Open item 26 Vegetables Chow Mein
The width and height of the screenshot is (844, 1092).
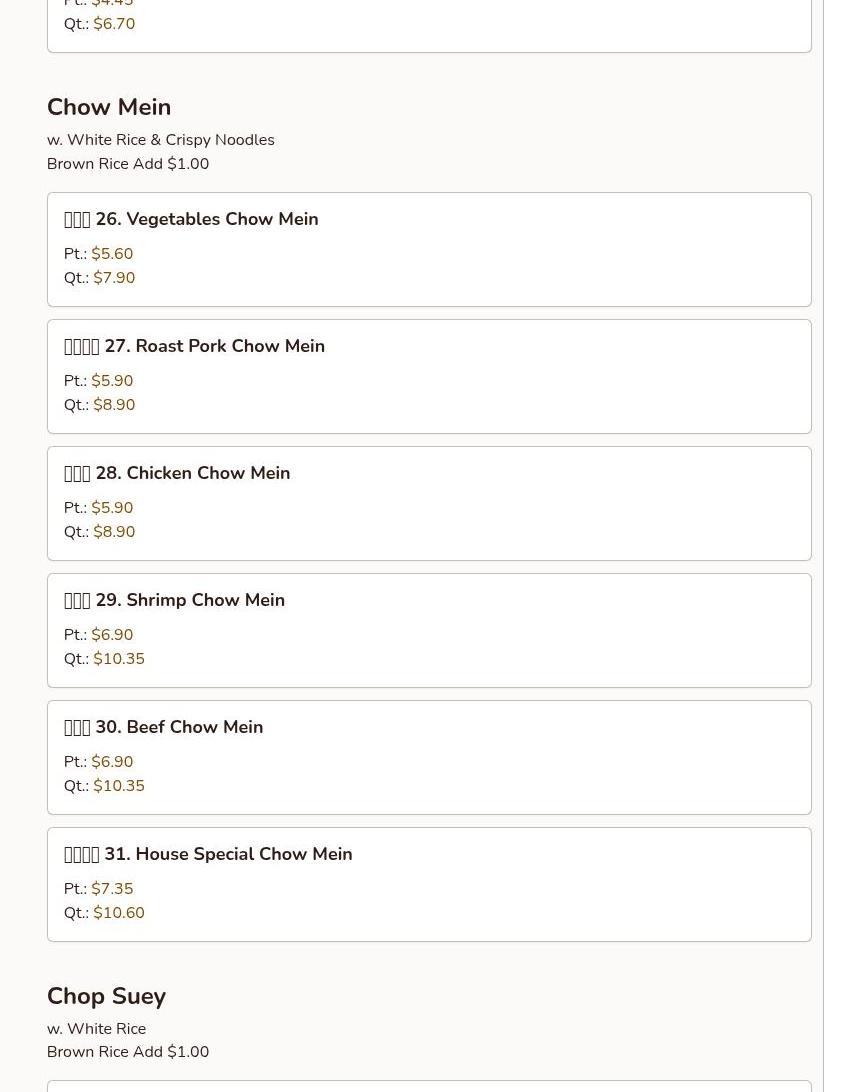point(429,249)
